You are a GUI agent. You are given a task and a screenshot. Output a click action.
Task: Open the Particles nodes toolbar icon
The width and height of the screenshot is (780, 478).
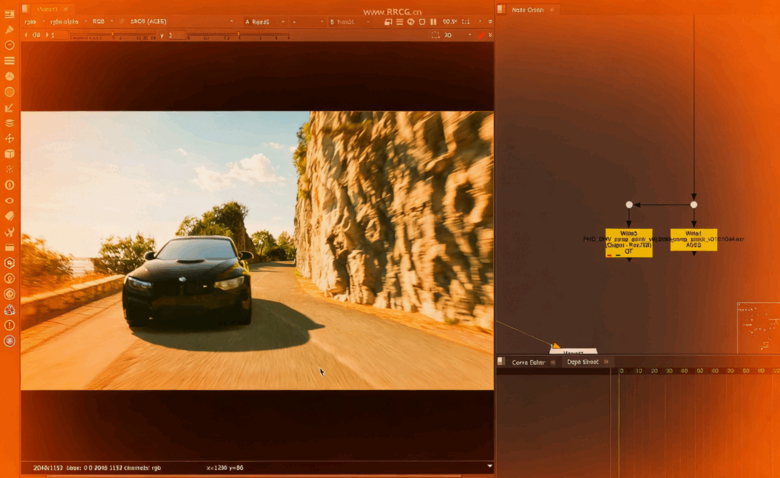pos(9,169)
